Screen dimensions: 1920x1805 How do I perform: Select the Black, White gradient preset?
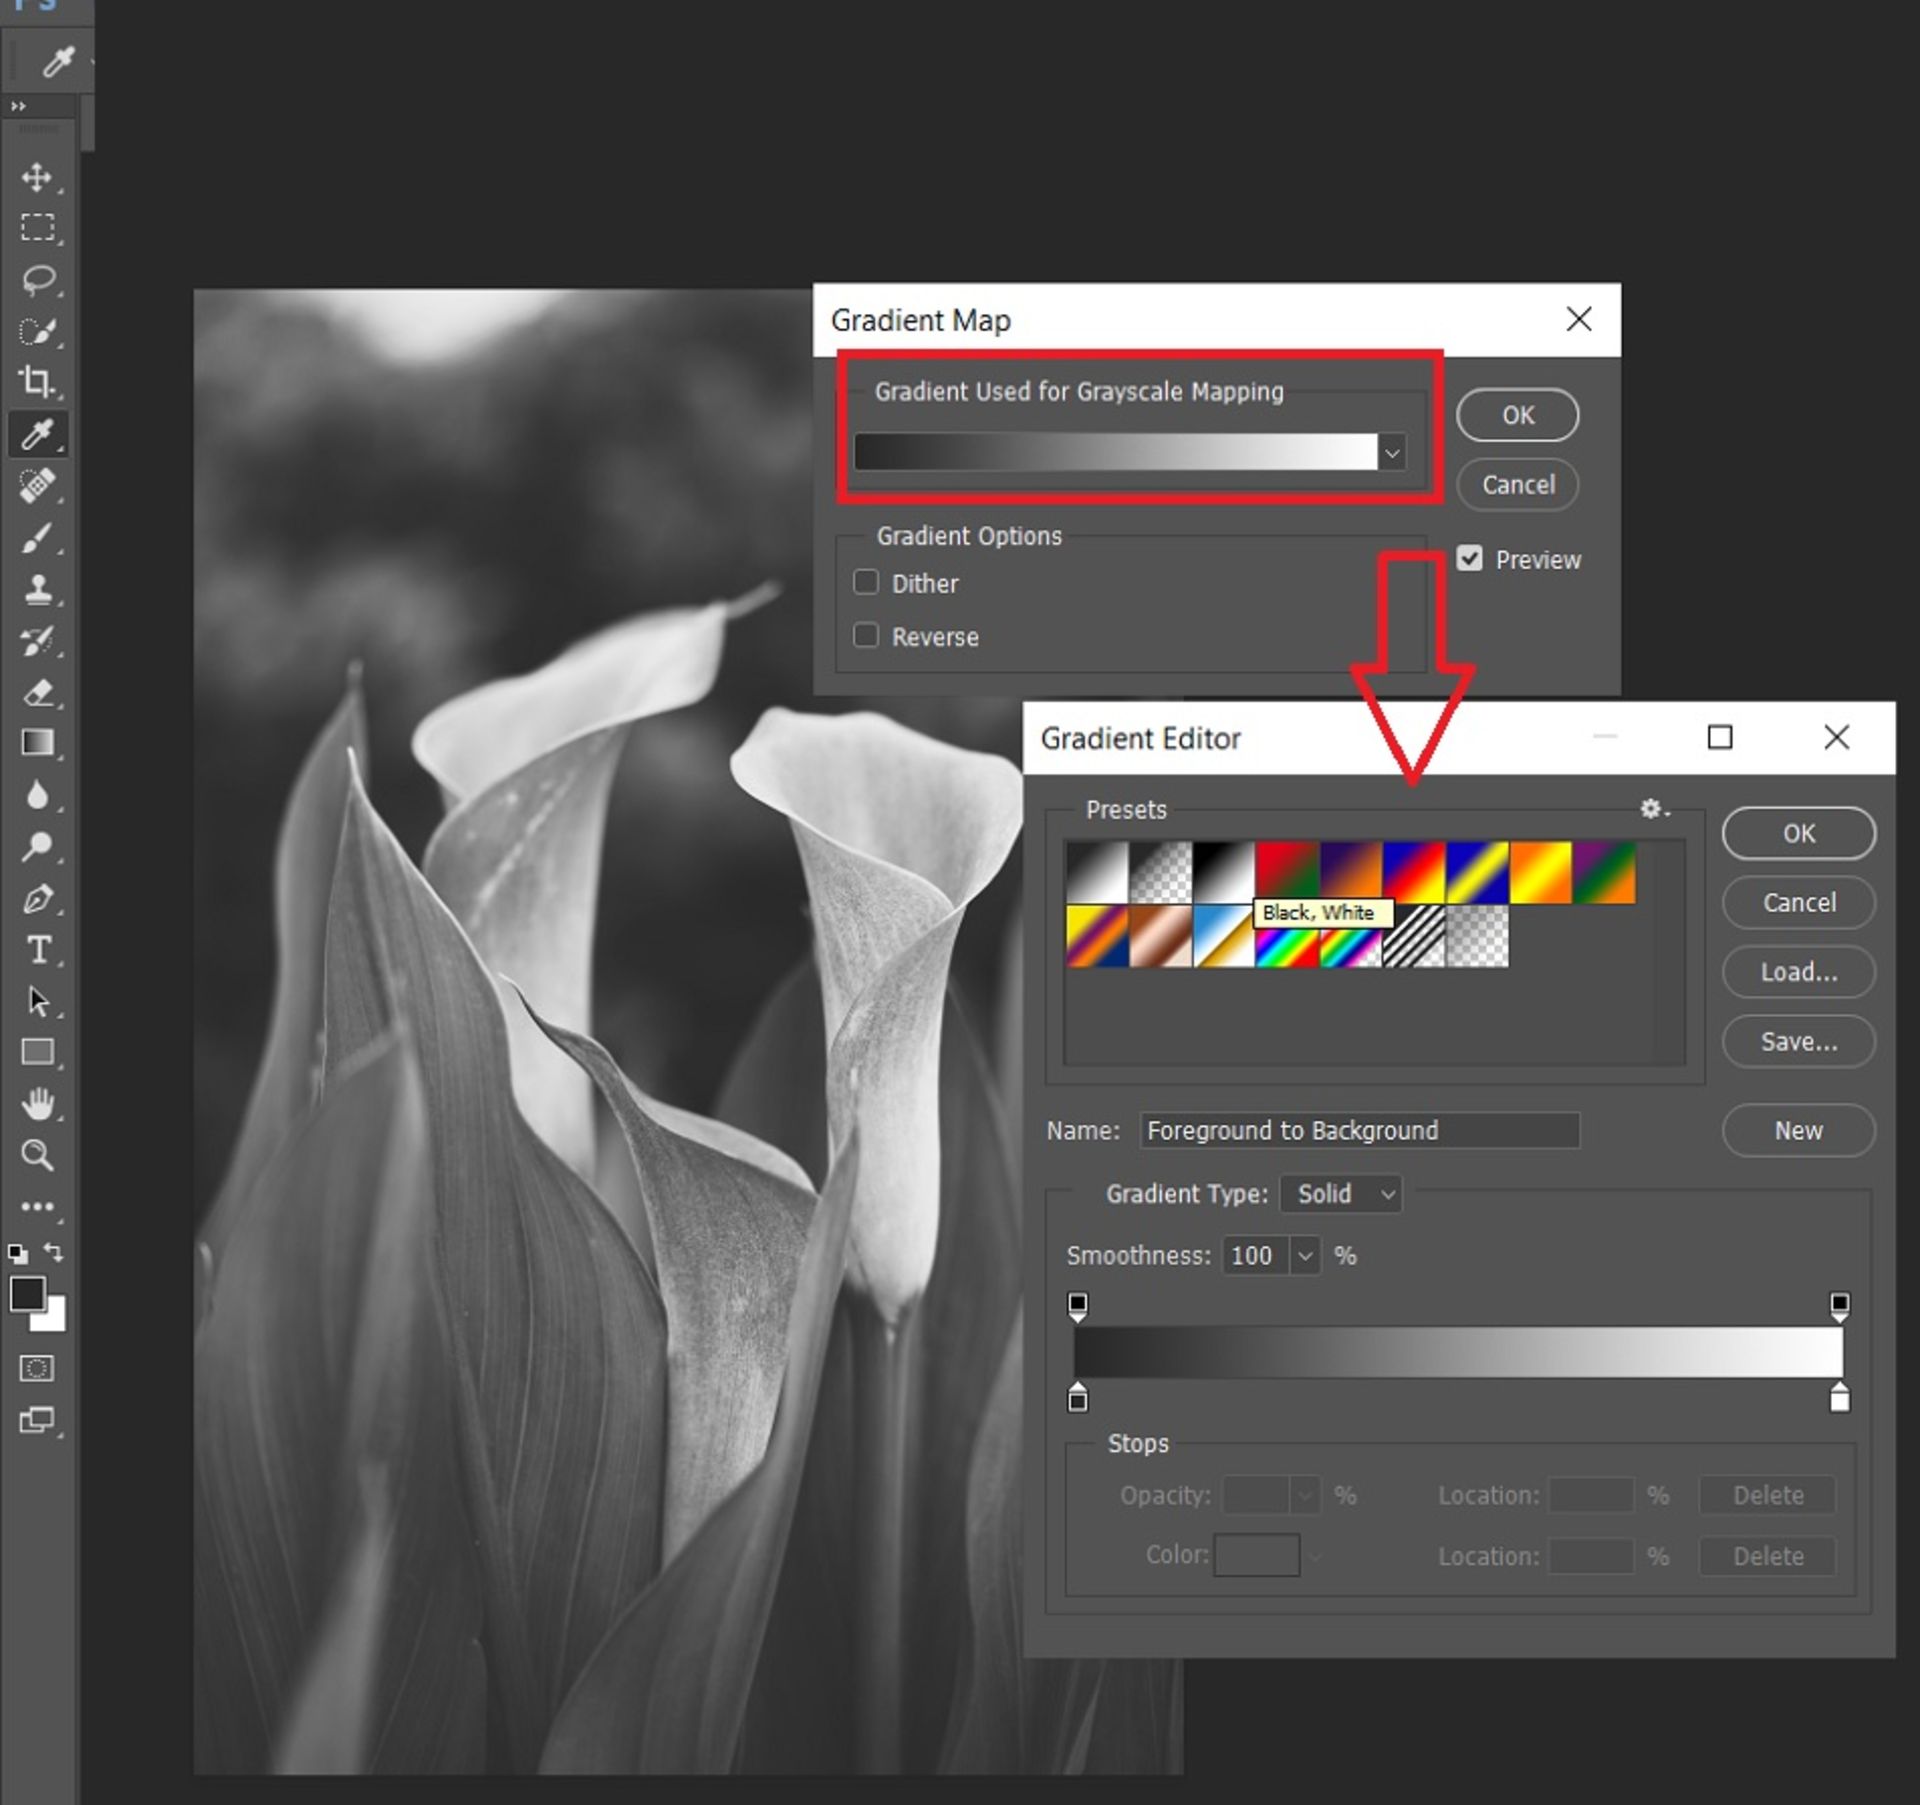[1225, 871]
